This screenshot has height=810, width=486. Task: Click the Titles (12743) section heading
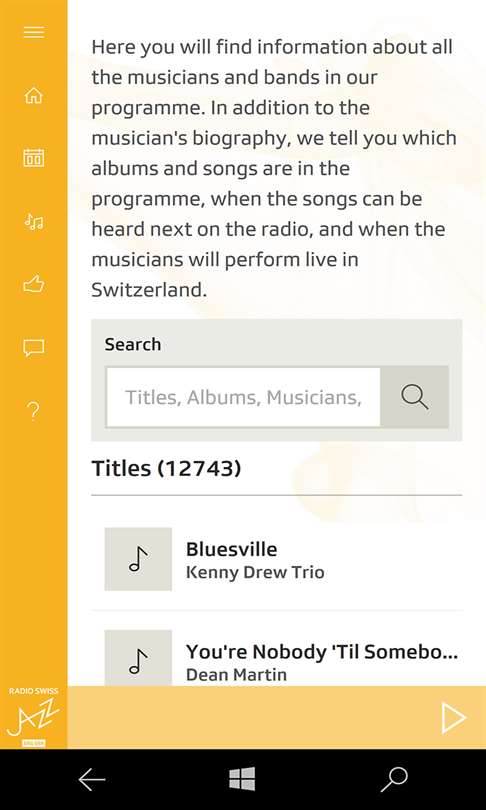tap(166, 469)
